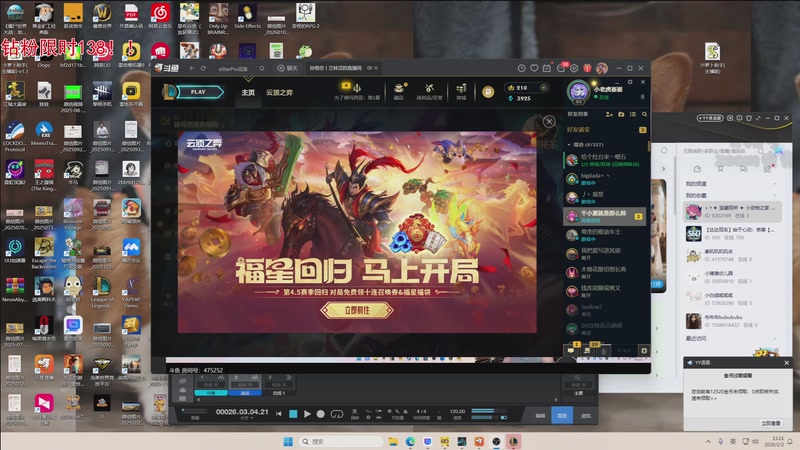Click the Douyu refresh icon
Viewport: 800px width, 450px height.
pyautogui.click(x=203, y=68)
